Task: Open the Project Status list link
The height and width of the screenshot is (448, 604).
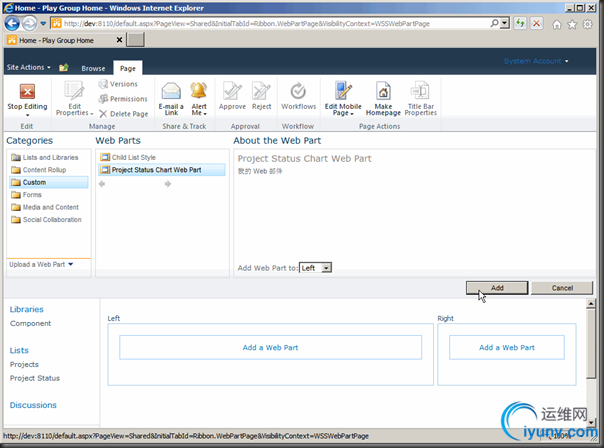Action: (35, 378)
